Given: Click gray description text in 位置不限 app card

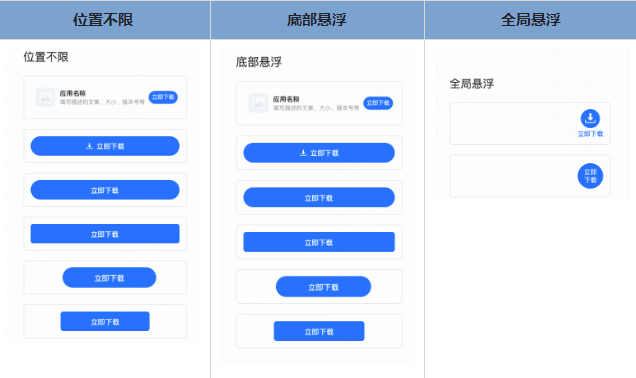Looking at the screenshot, I should tap(102, 102).
